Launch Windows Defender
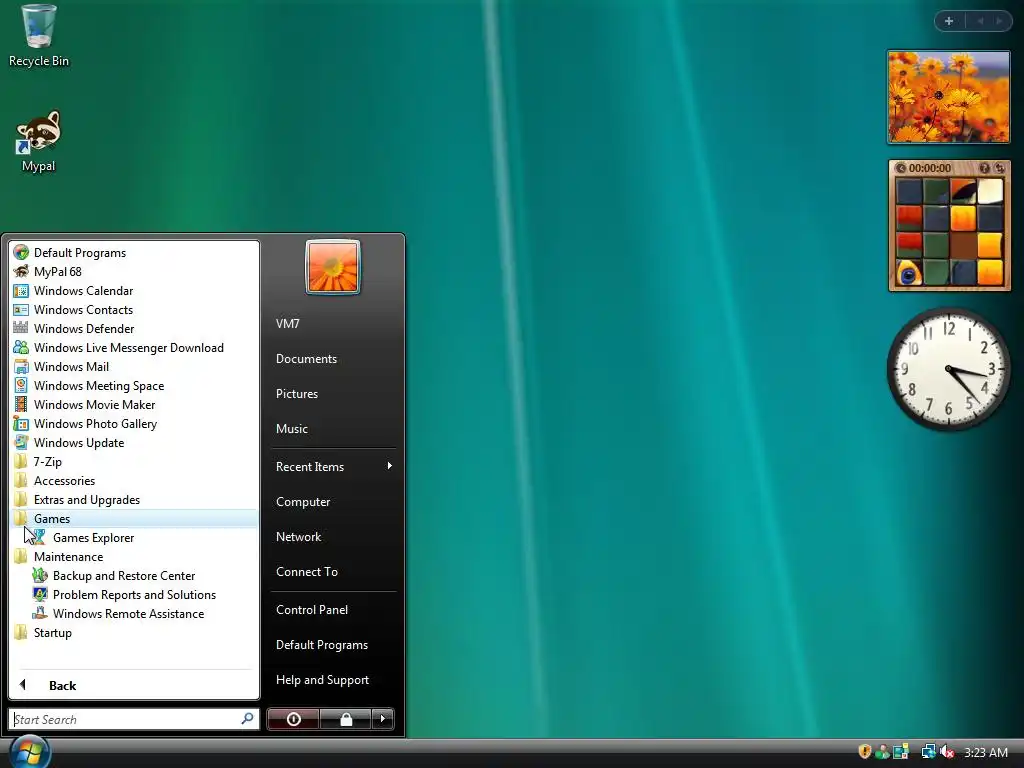This screenshot has width=1024, height=768. tap(135, 328)
